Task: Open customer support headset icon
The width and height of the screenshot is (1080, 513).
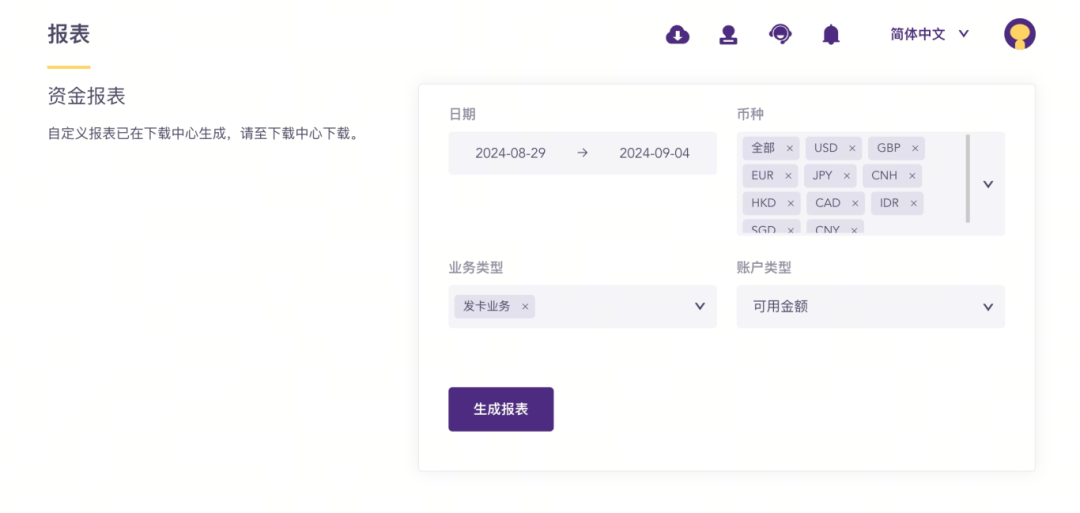Action: 780,34
